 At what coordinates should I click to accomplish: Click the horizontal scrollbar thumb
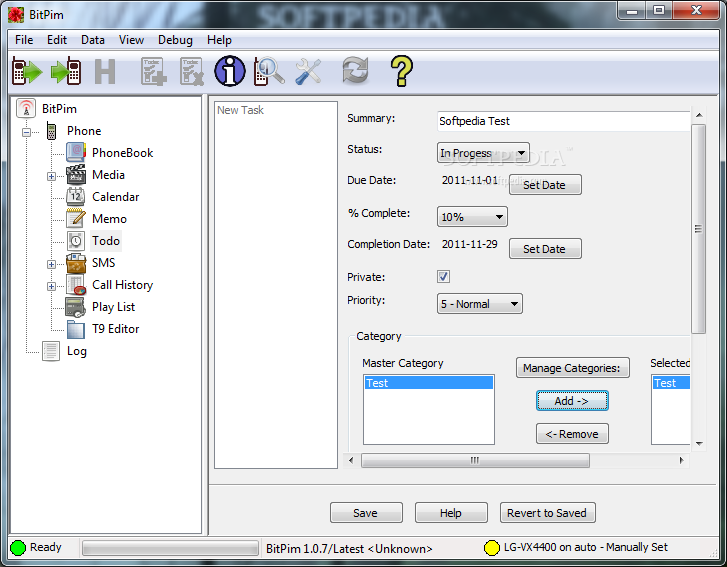(475, 460)
